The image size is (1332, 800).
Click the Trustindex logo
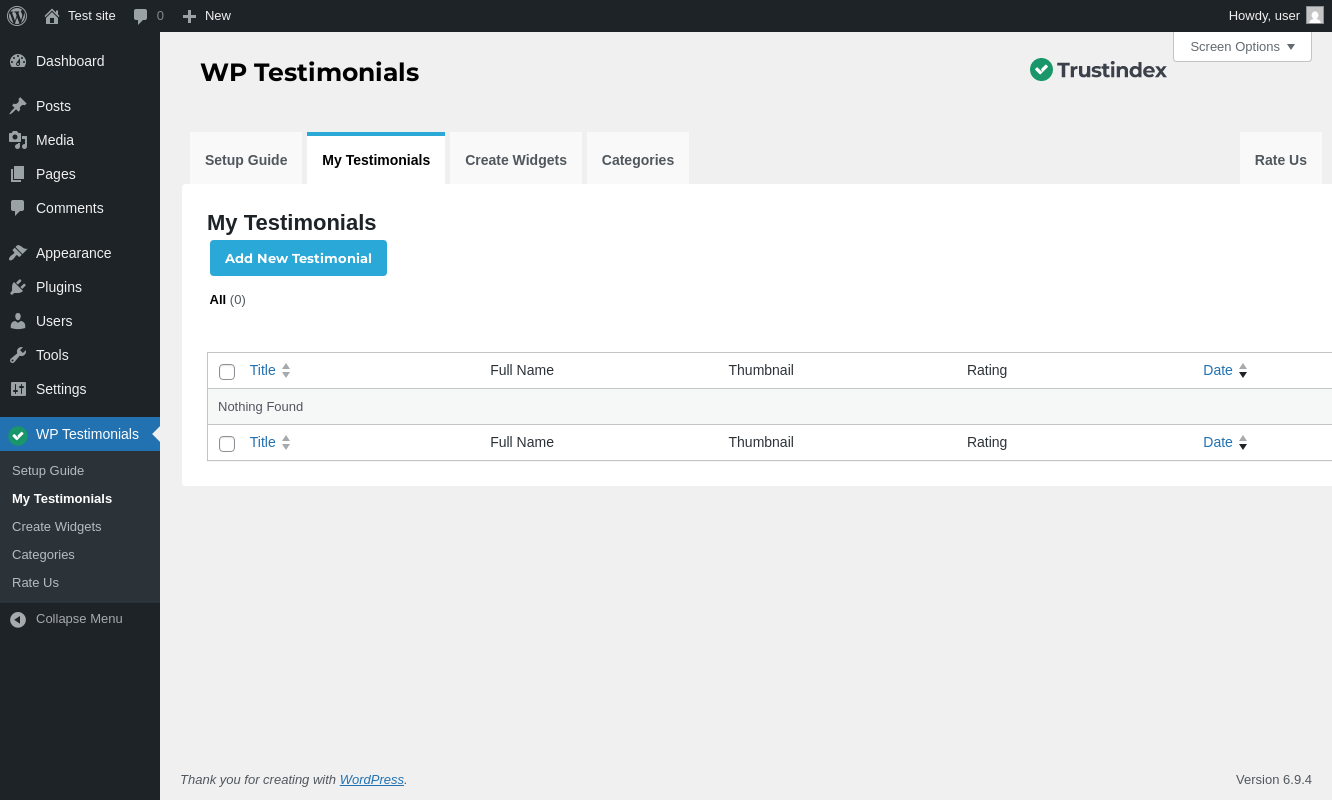click(1098, 70)
